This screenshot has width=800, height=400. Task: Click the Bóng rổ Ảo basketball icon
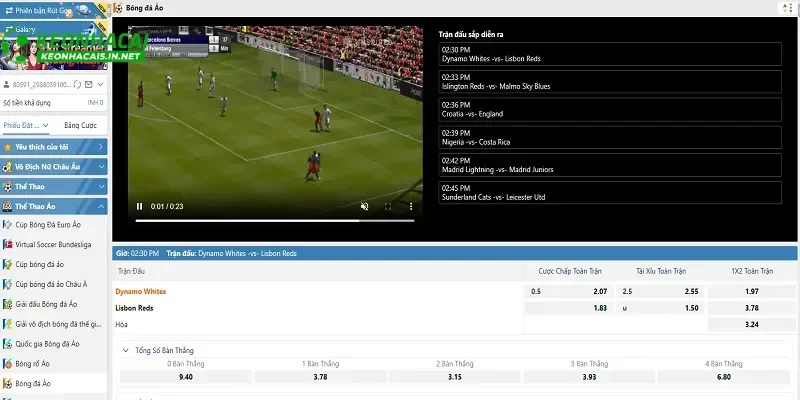point(7,363)
